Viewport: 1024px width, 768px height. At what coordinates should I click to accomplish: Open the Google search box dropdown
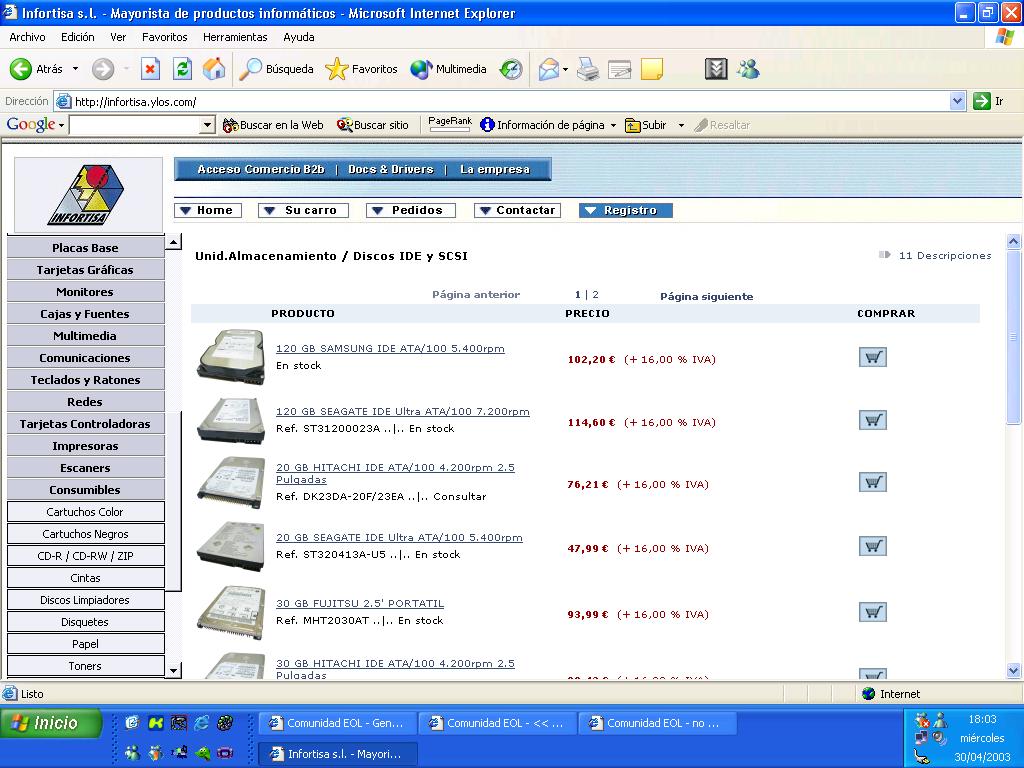tap(208, 125)
